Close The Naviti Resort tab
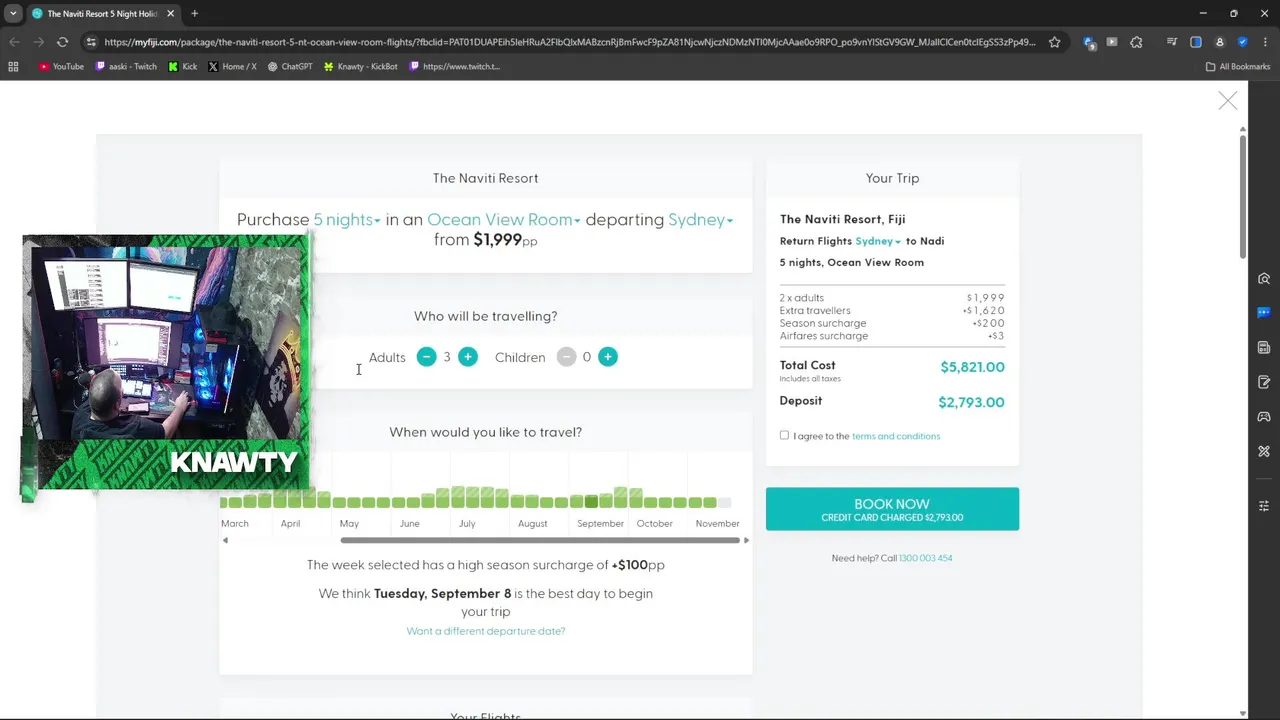 pyautogui.click(x=170, y=13)
